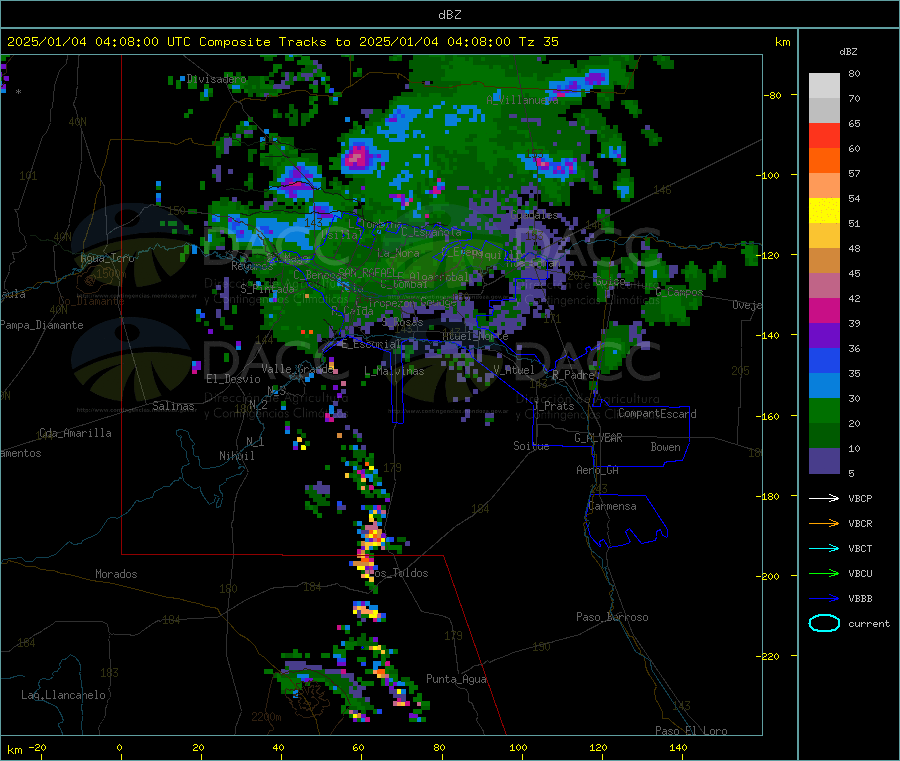Click the orange VBCR arrow in legend
The image size is (900, 761).
pos(824,523)
